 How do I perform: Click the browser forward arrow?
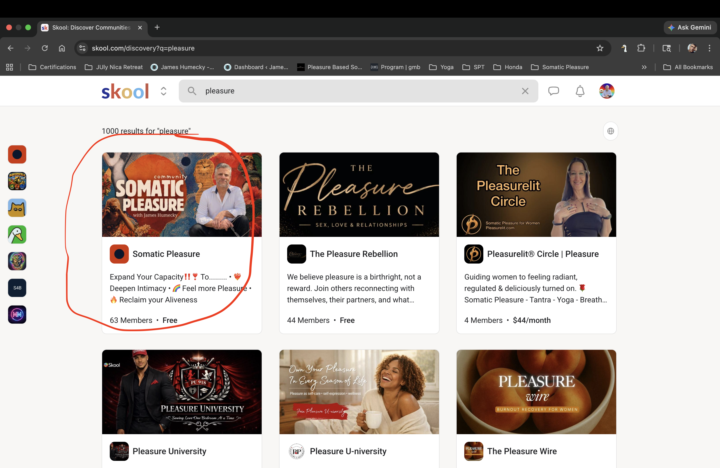(28, 48)
